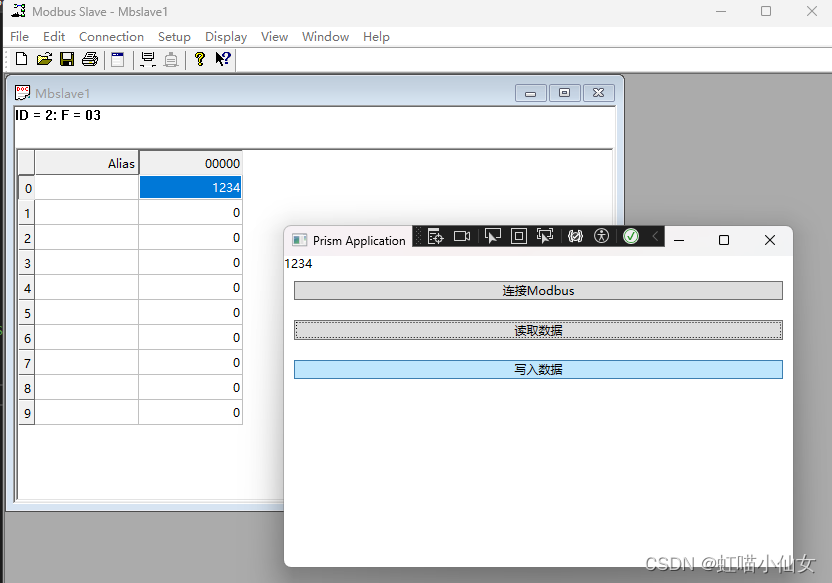Print the Modbus Slave view
The image size is (832, 583).
pos(89,59)
